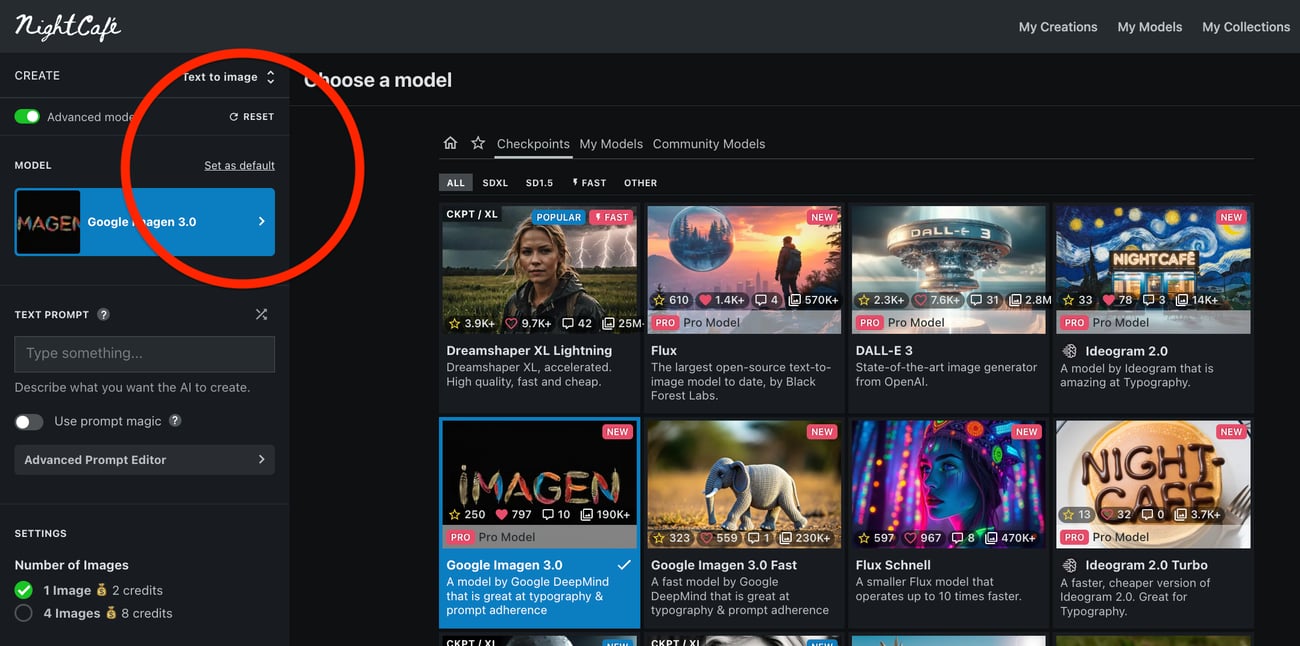This screenshot has height=646, width=1300.
Task: Click Ideogram logo icon beside Ideogram 2.0
Action: pyautogui.click(x=1069, y=351)
